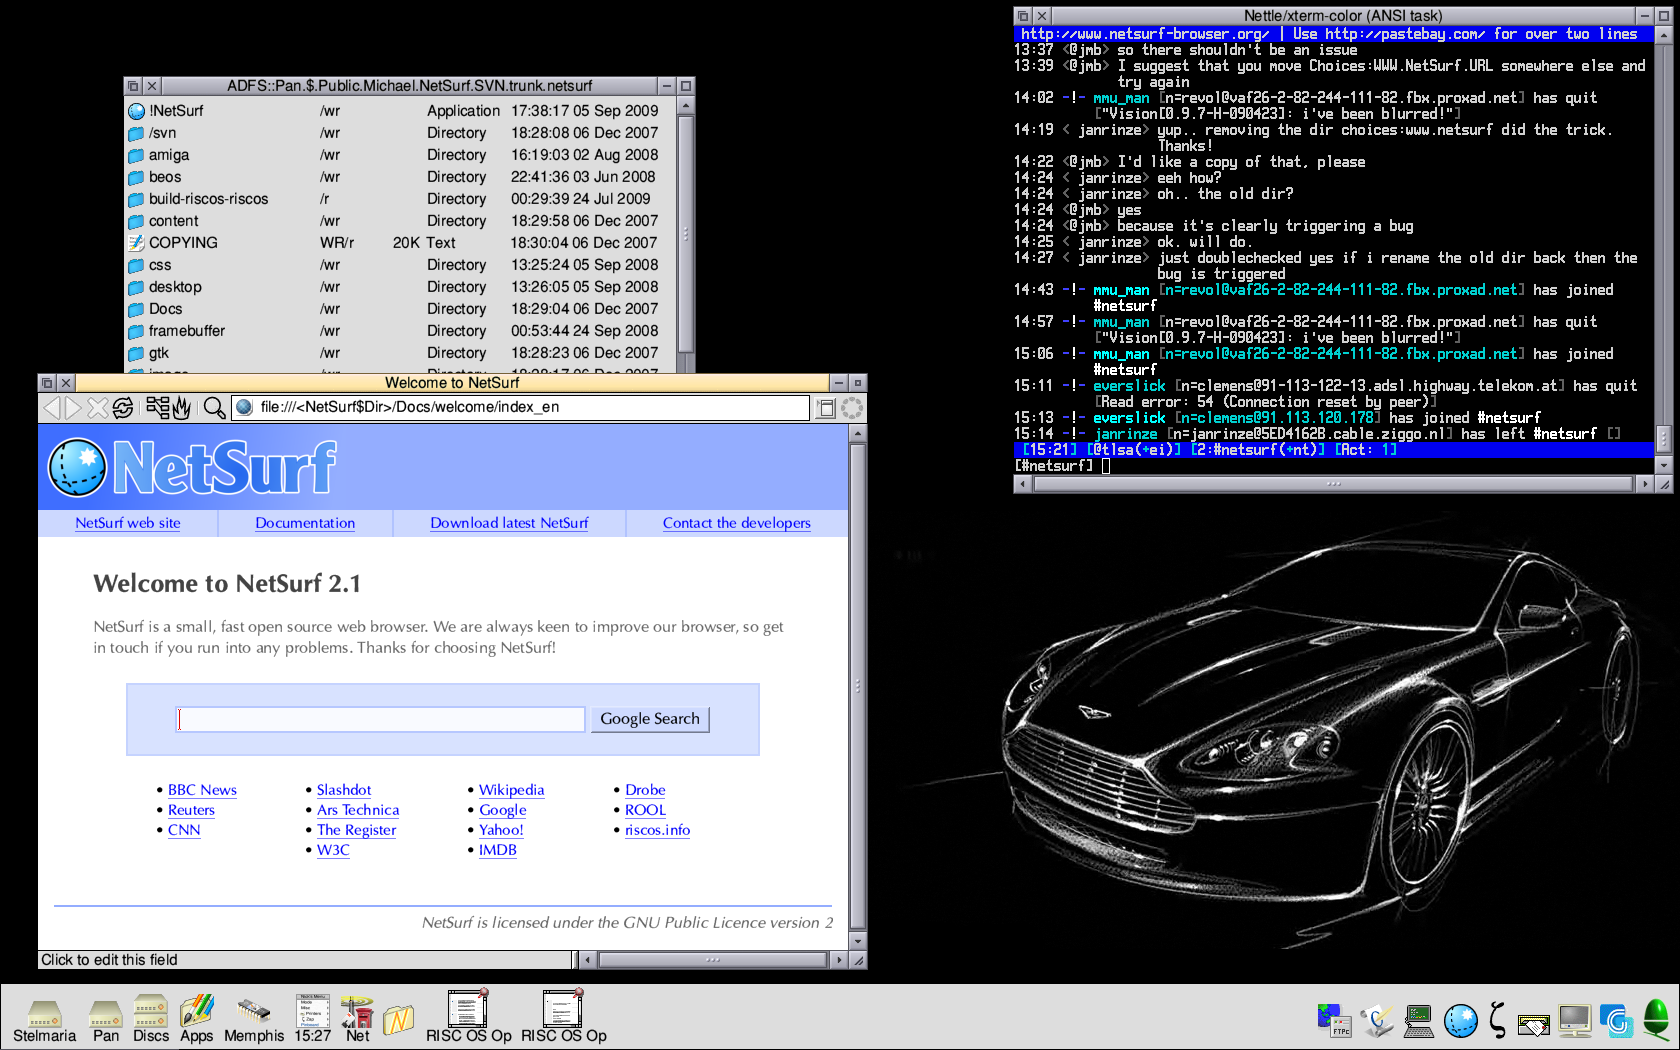The width and height of the screenshot is (1680, 1050).
Task: Click the magnifier search icon in NetSurf toolbar
Action: [x=214, y=407]
